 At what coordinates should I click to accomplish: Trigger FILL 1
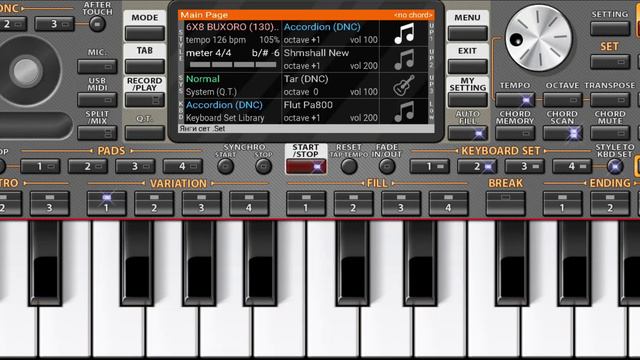(306, 203)
